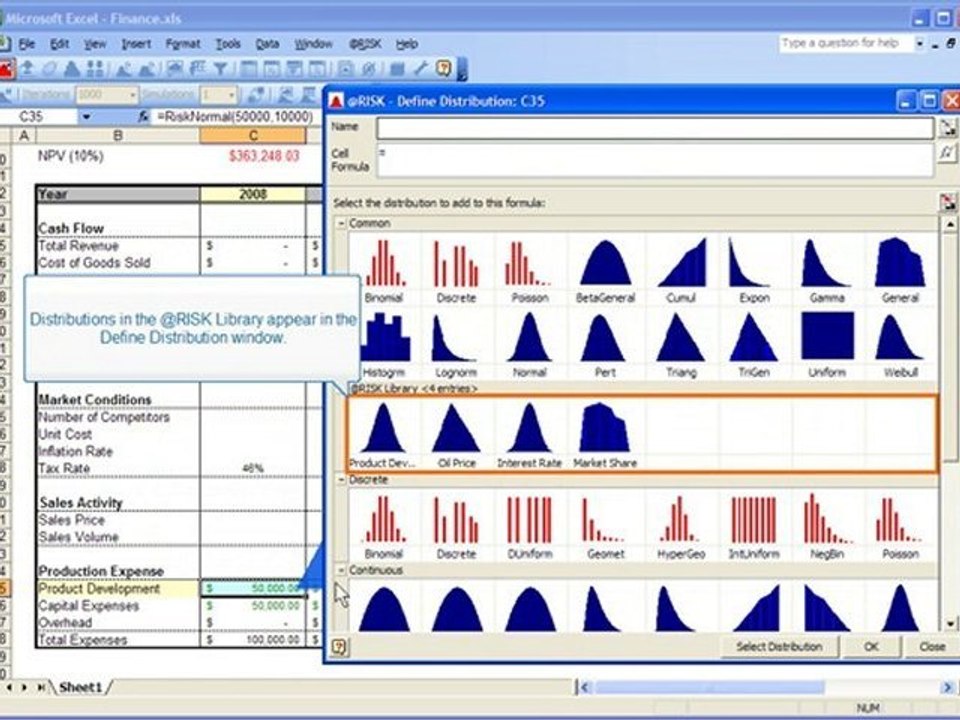The width and height of the screenshot is (960, 720).
Task: Open the Insert menu
Action: point(135,43)
